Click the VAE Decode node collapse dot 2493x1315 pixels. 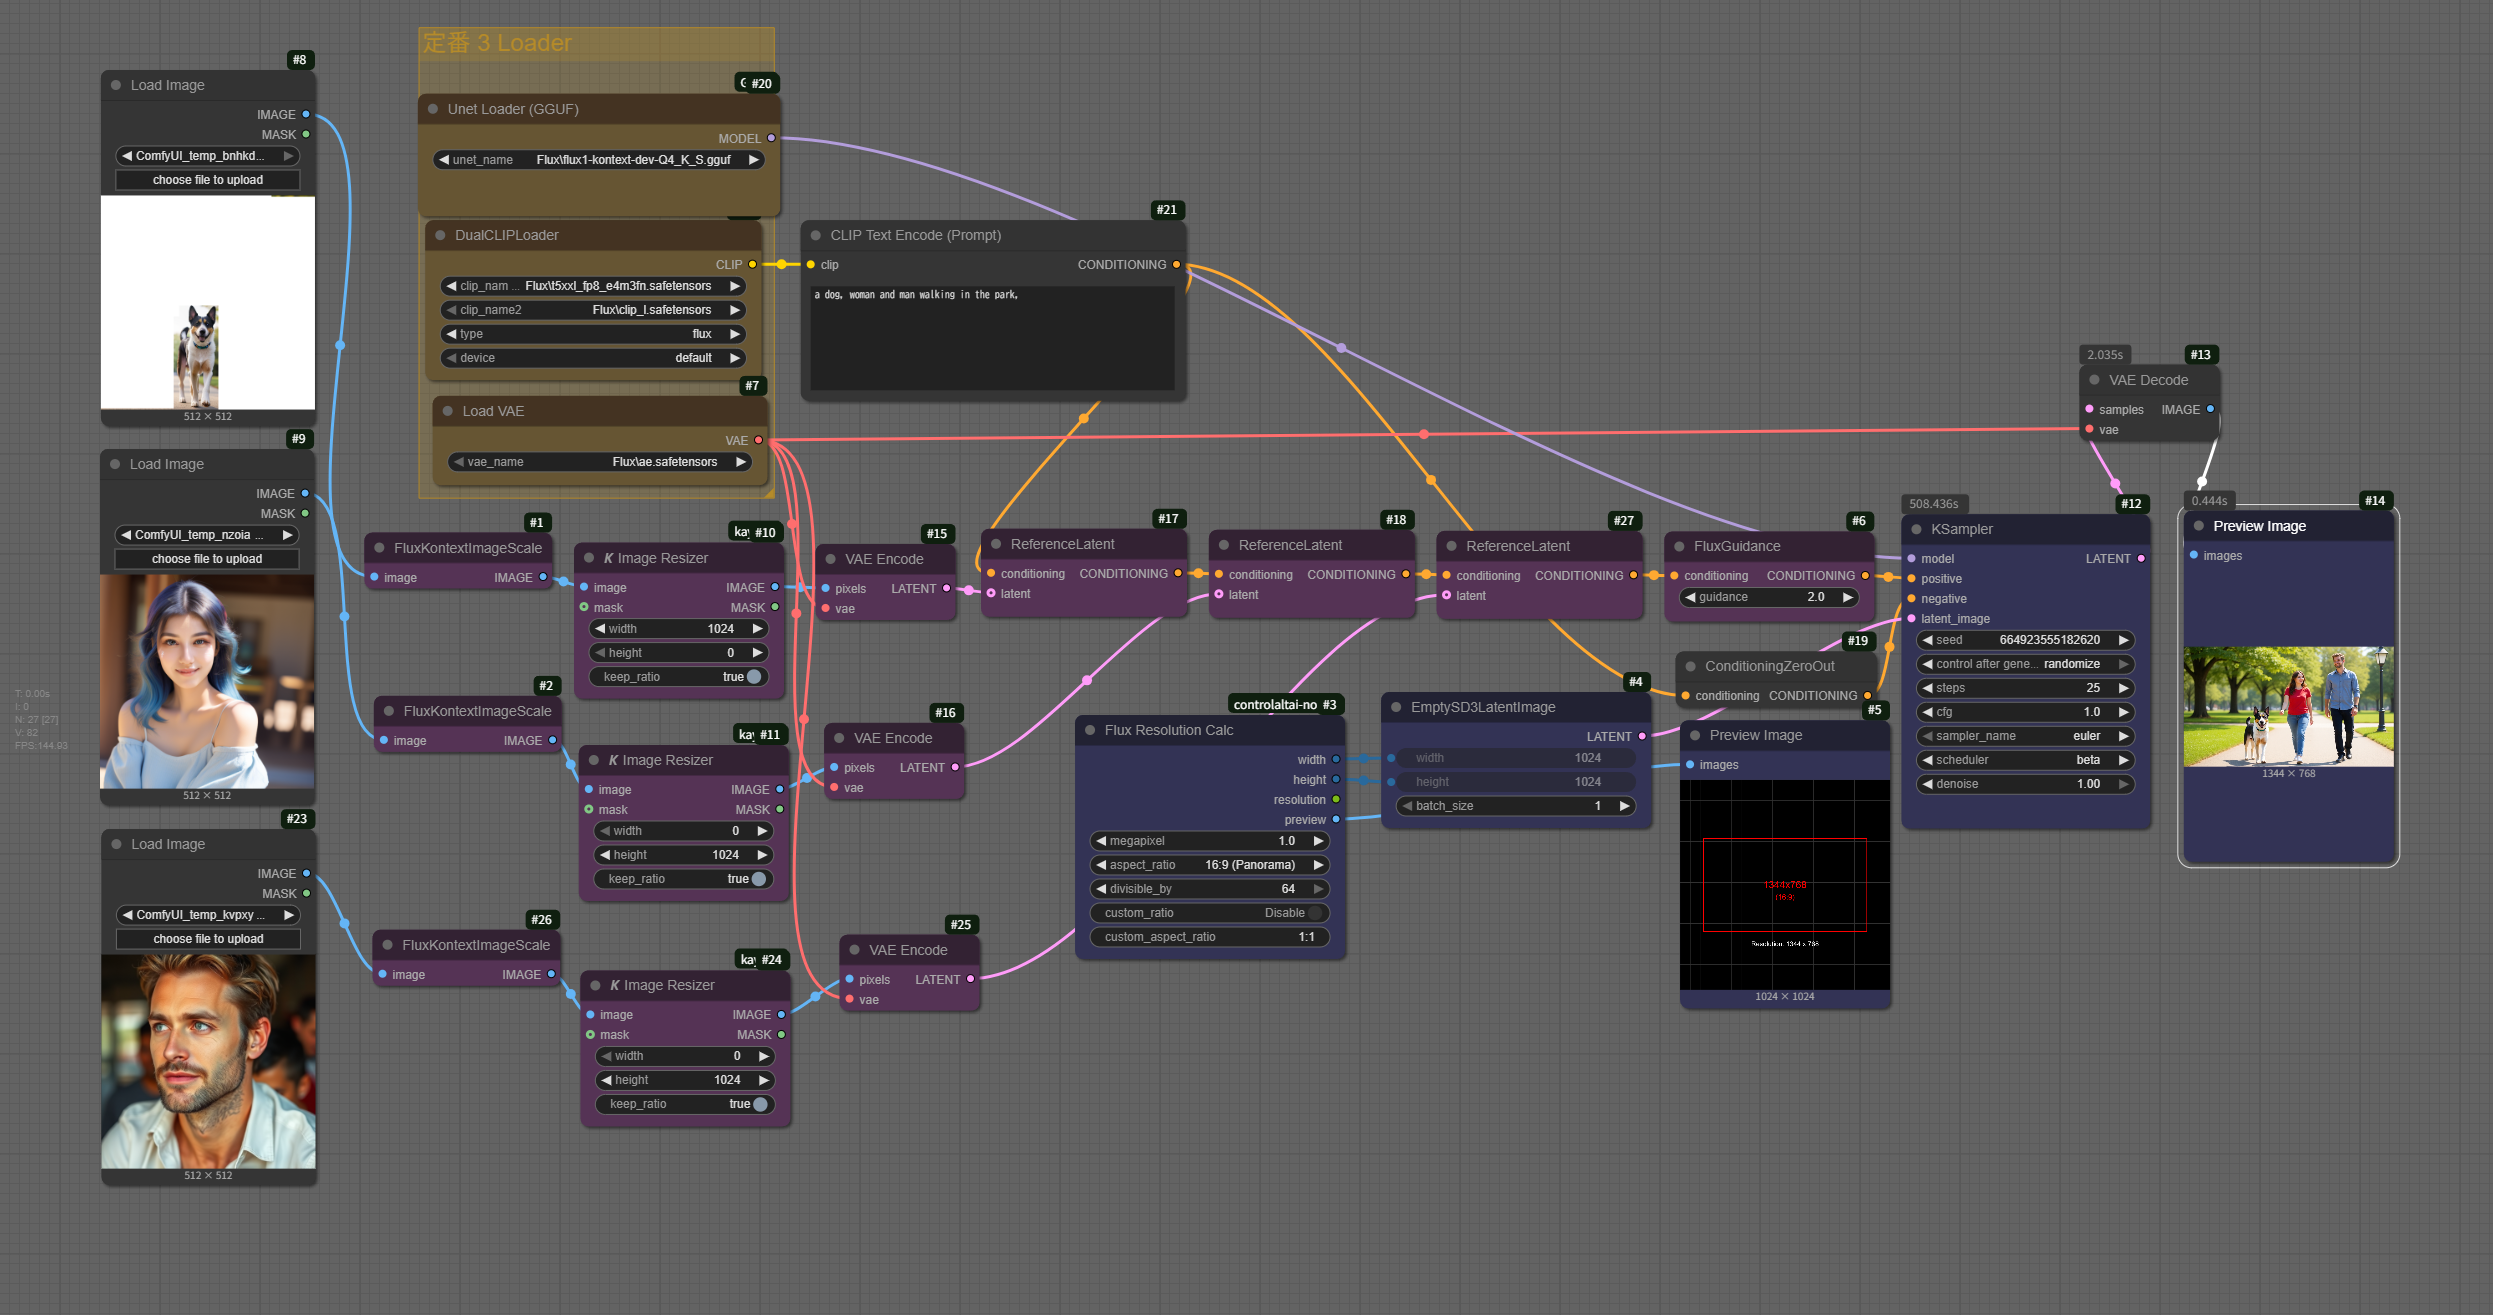2094,380
